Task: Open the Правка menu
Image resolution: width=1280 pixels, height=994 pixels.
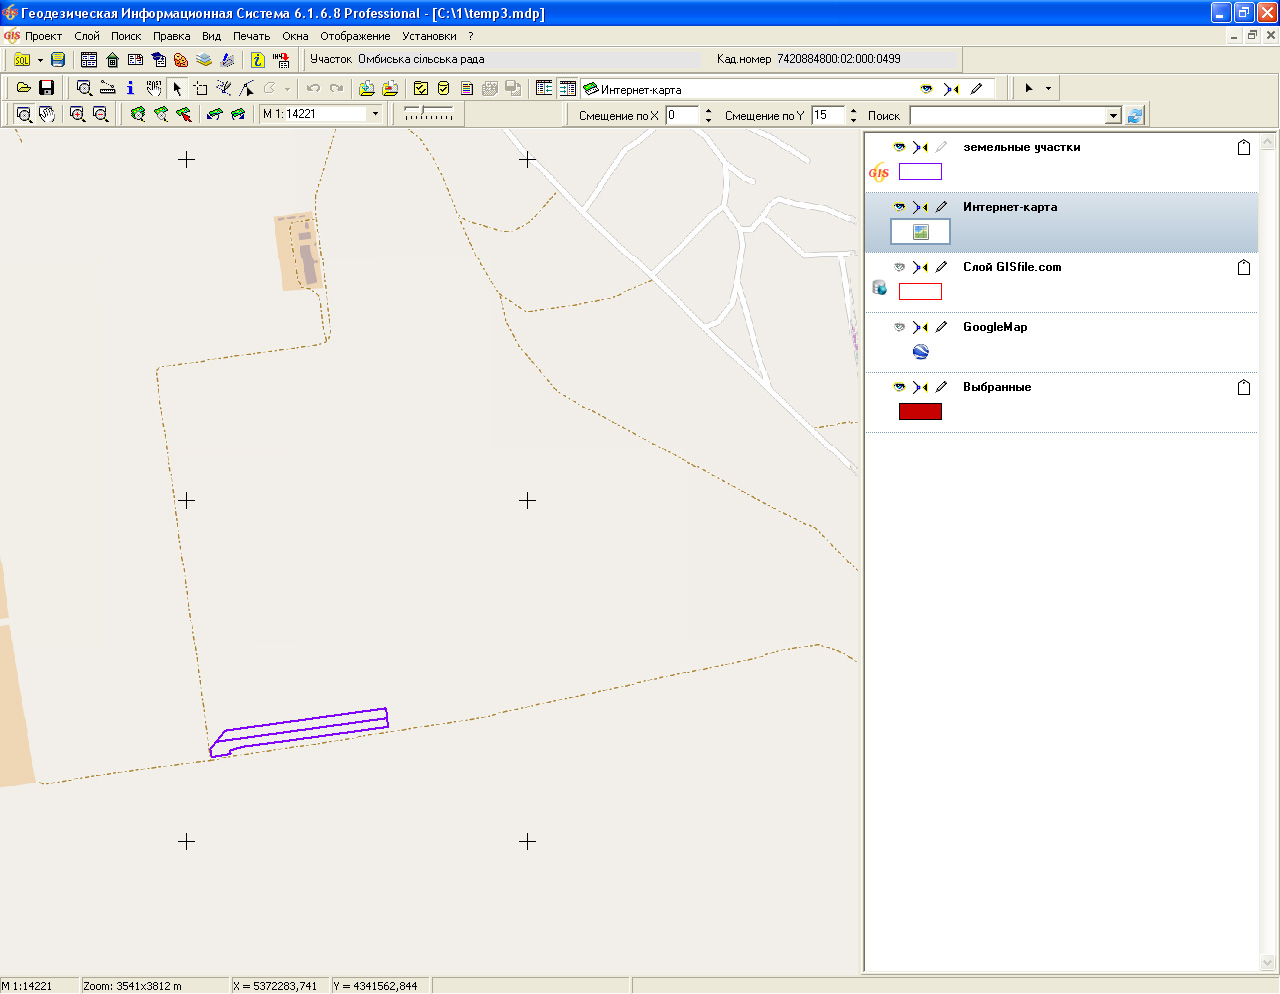Action: coord(172,36)
